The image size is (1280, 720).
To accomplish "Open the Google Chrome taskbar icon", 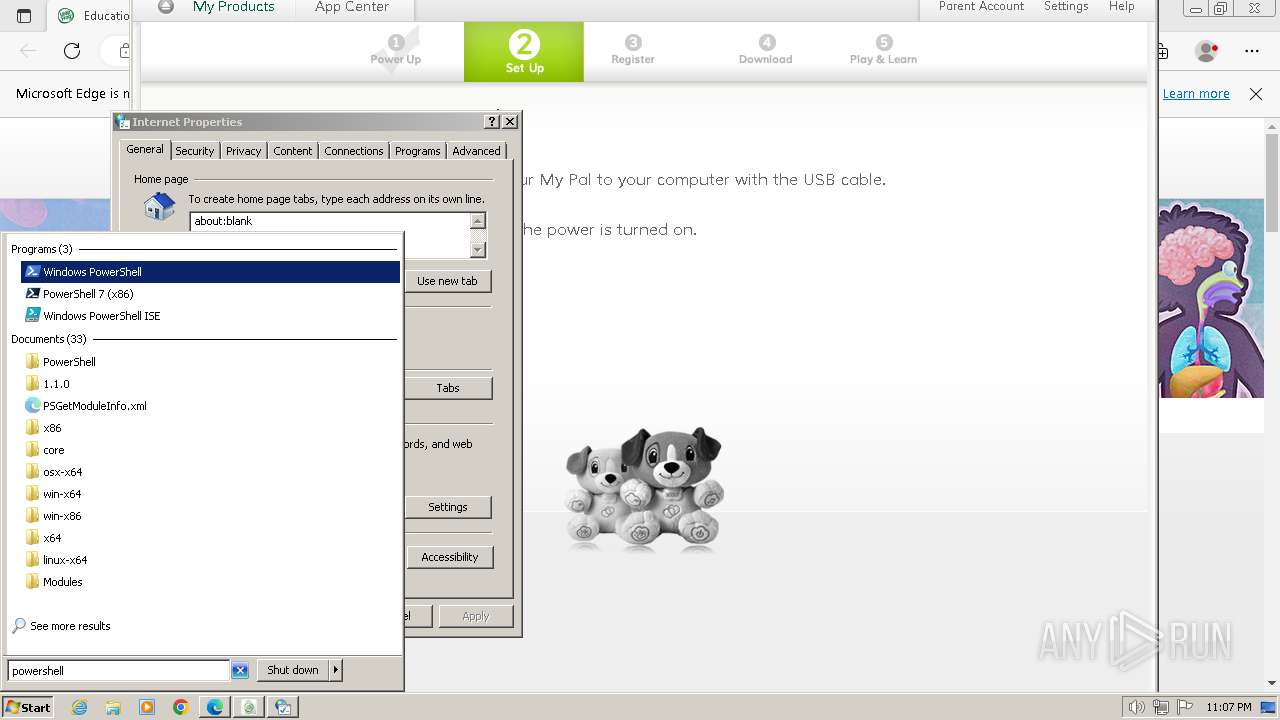I will [181, 707].
